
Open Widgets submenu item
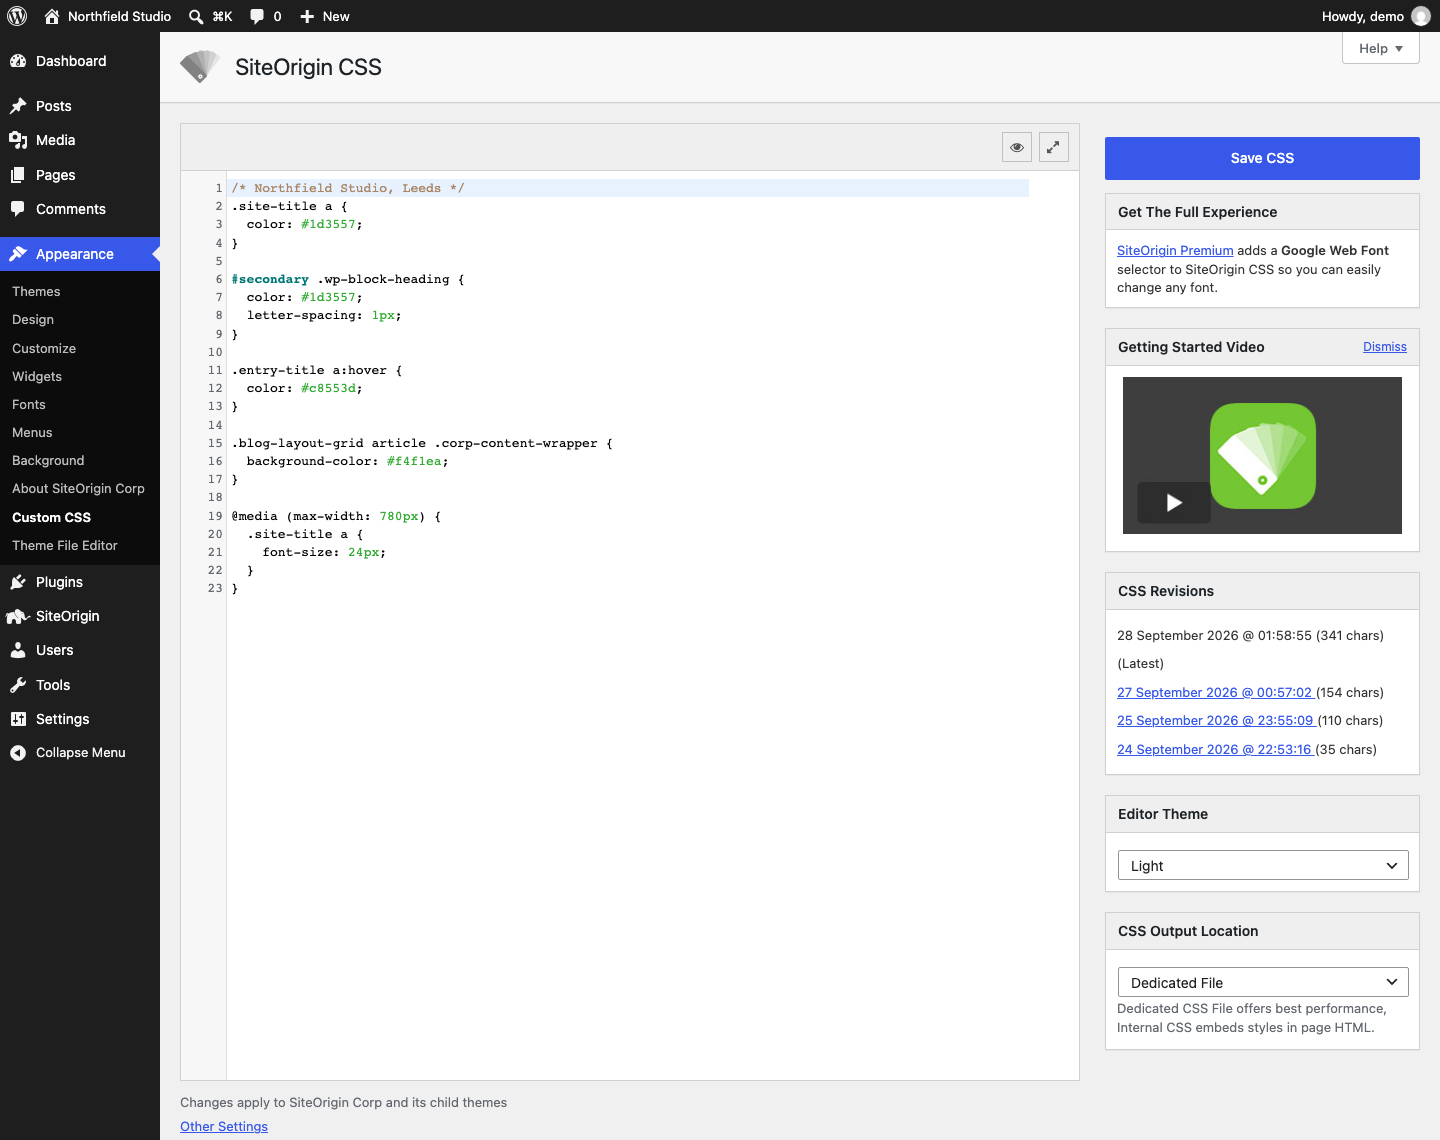[37, 376]
